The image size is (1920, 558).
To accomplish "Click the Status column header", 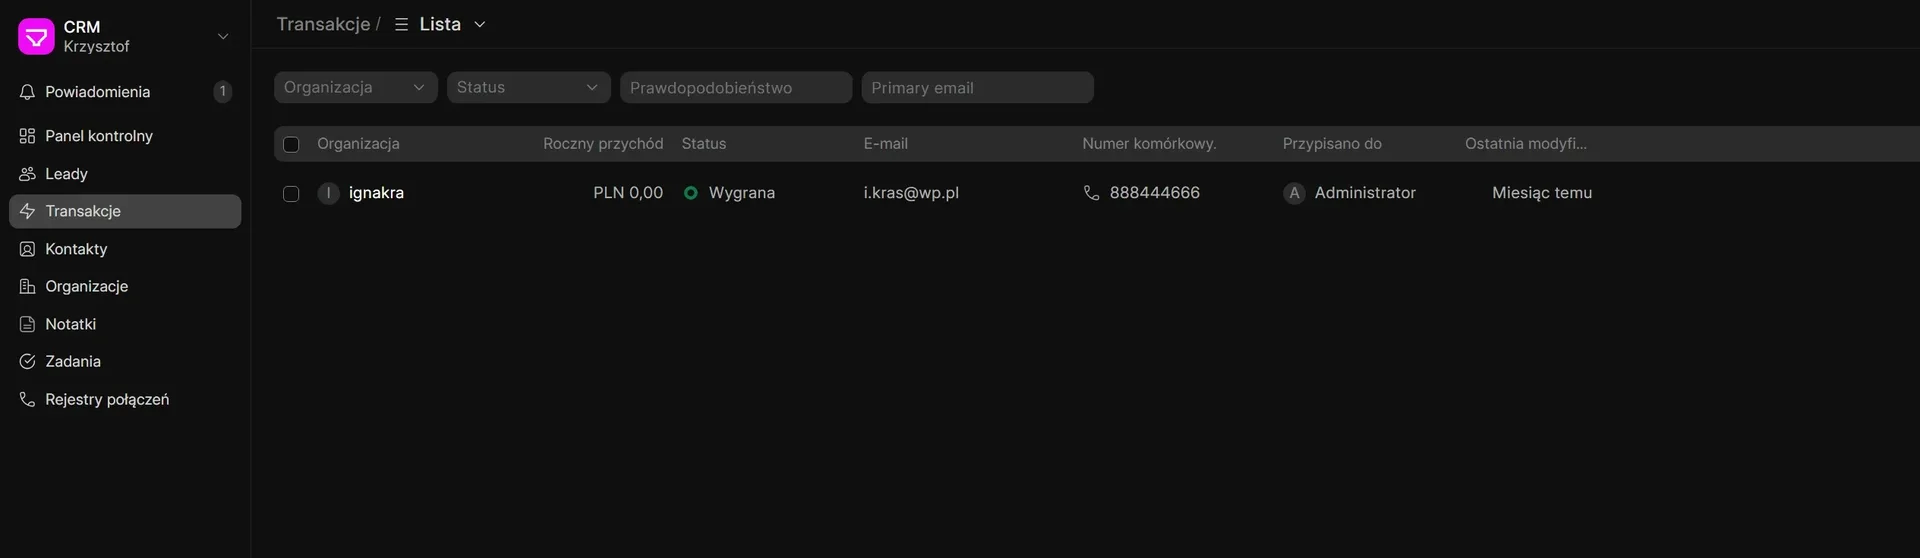I will click(704, 144).
